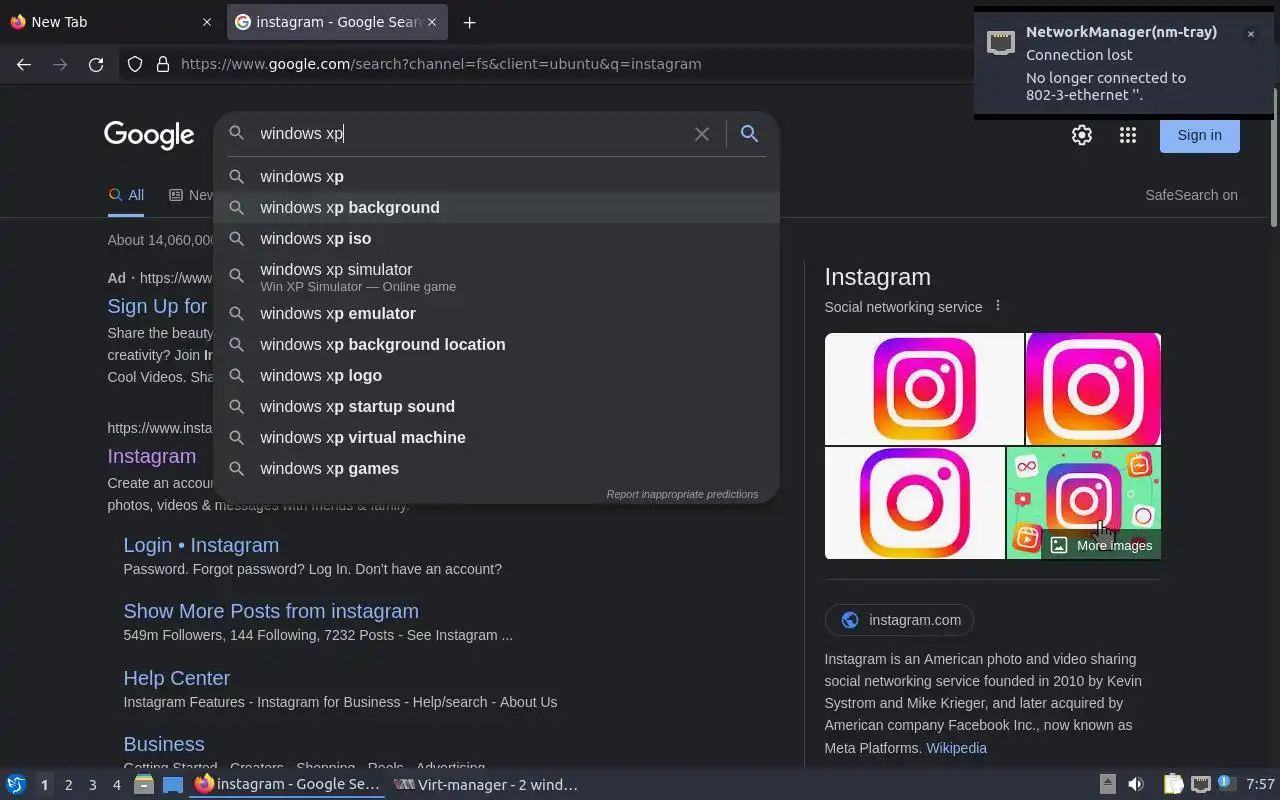Open the top-left Instagram logo thumbnail
The image size is (1280, 800).
[x=924, y=389]
